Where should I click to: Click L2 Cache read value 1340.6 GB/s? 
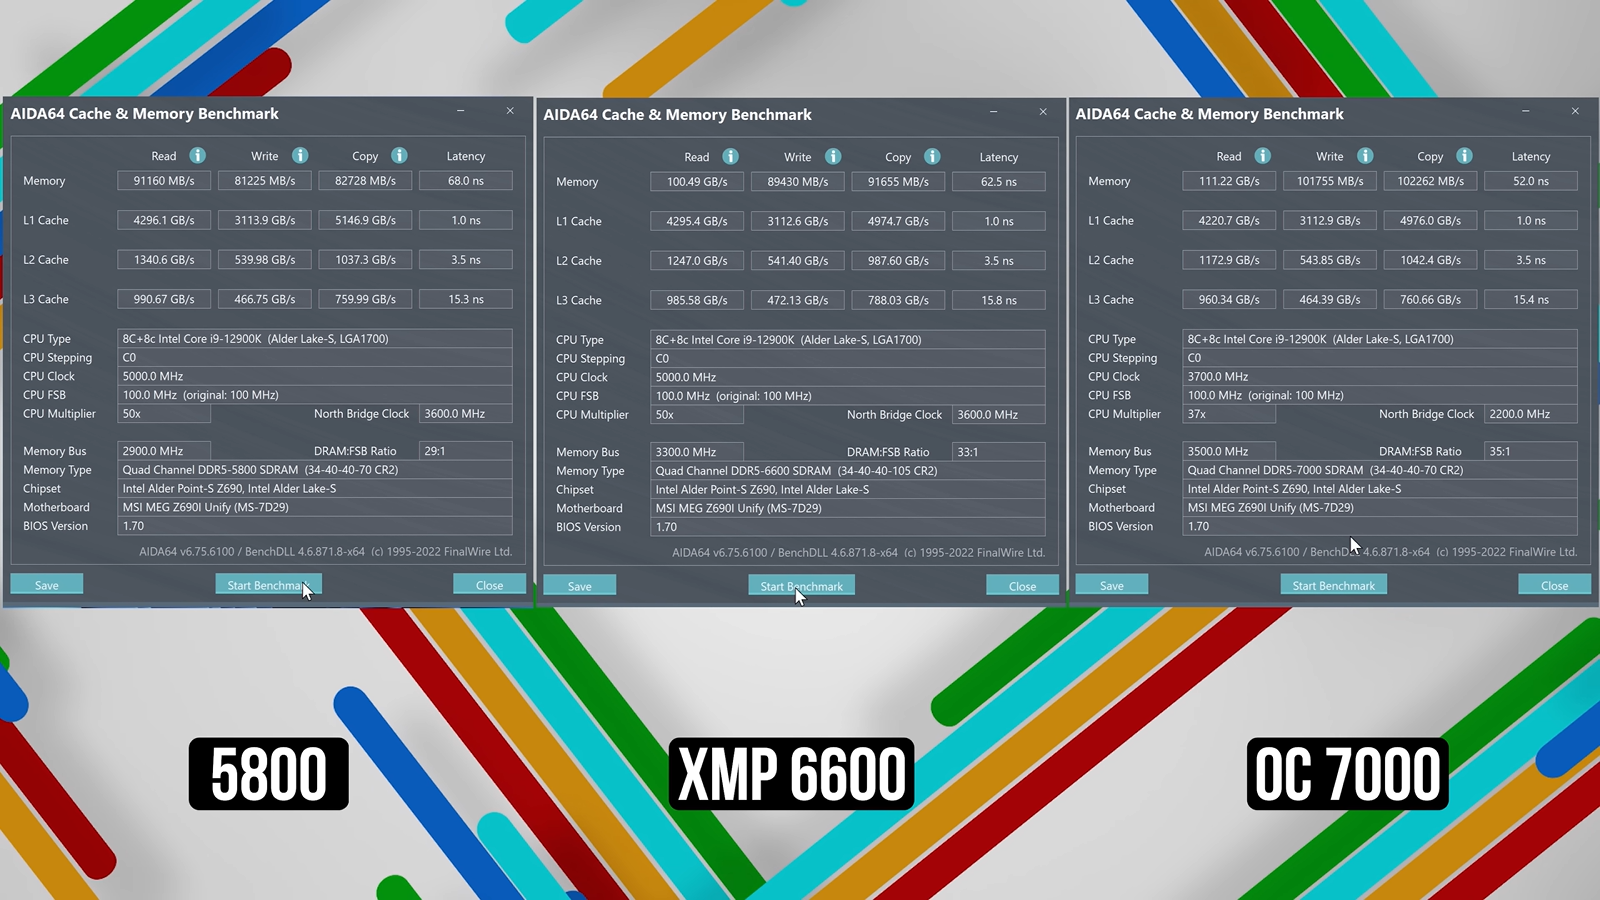point(164,260)
